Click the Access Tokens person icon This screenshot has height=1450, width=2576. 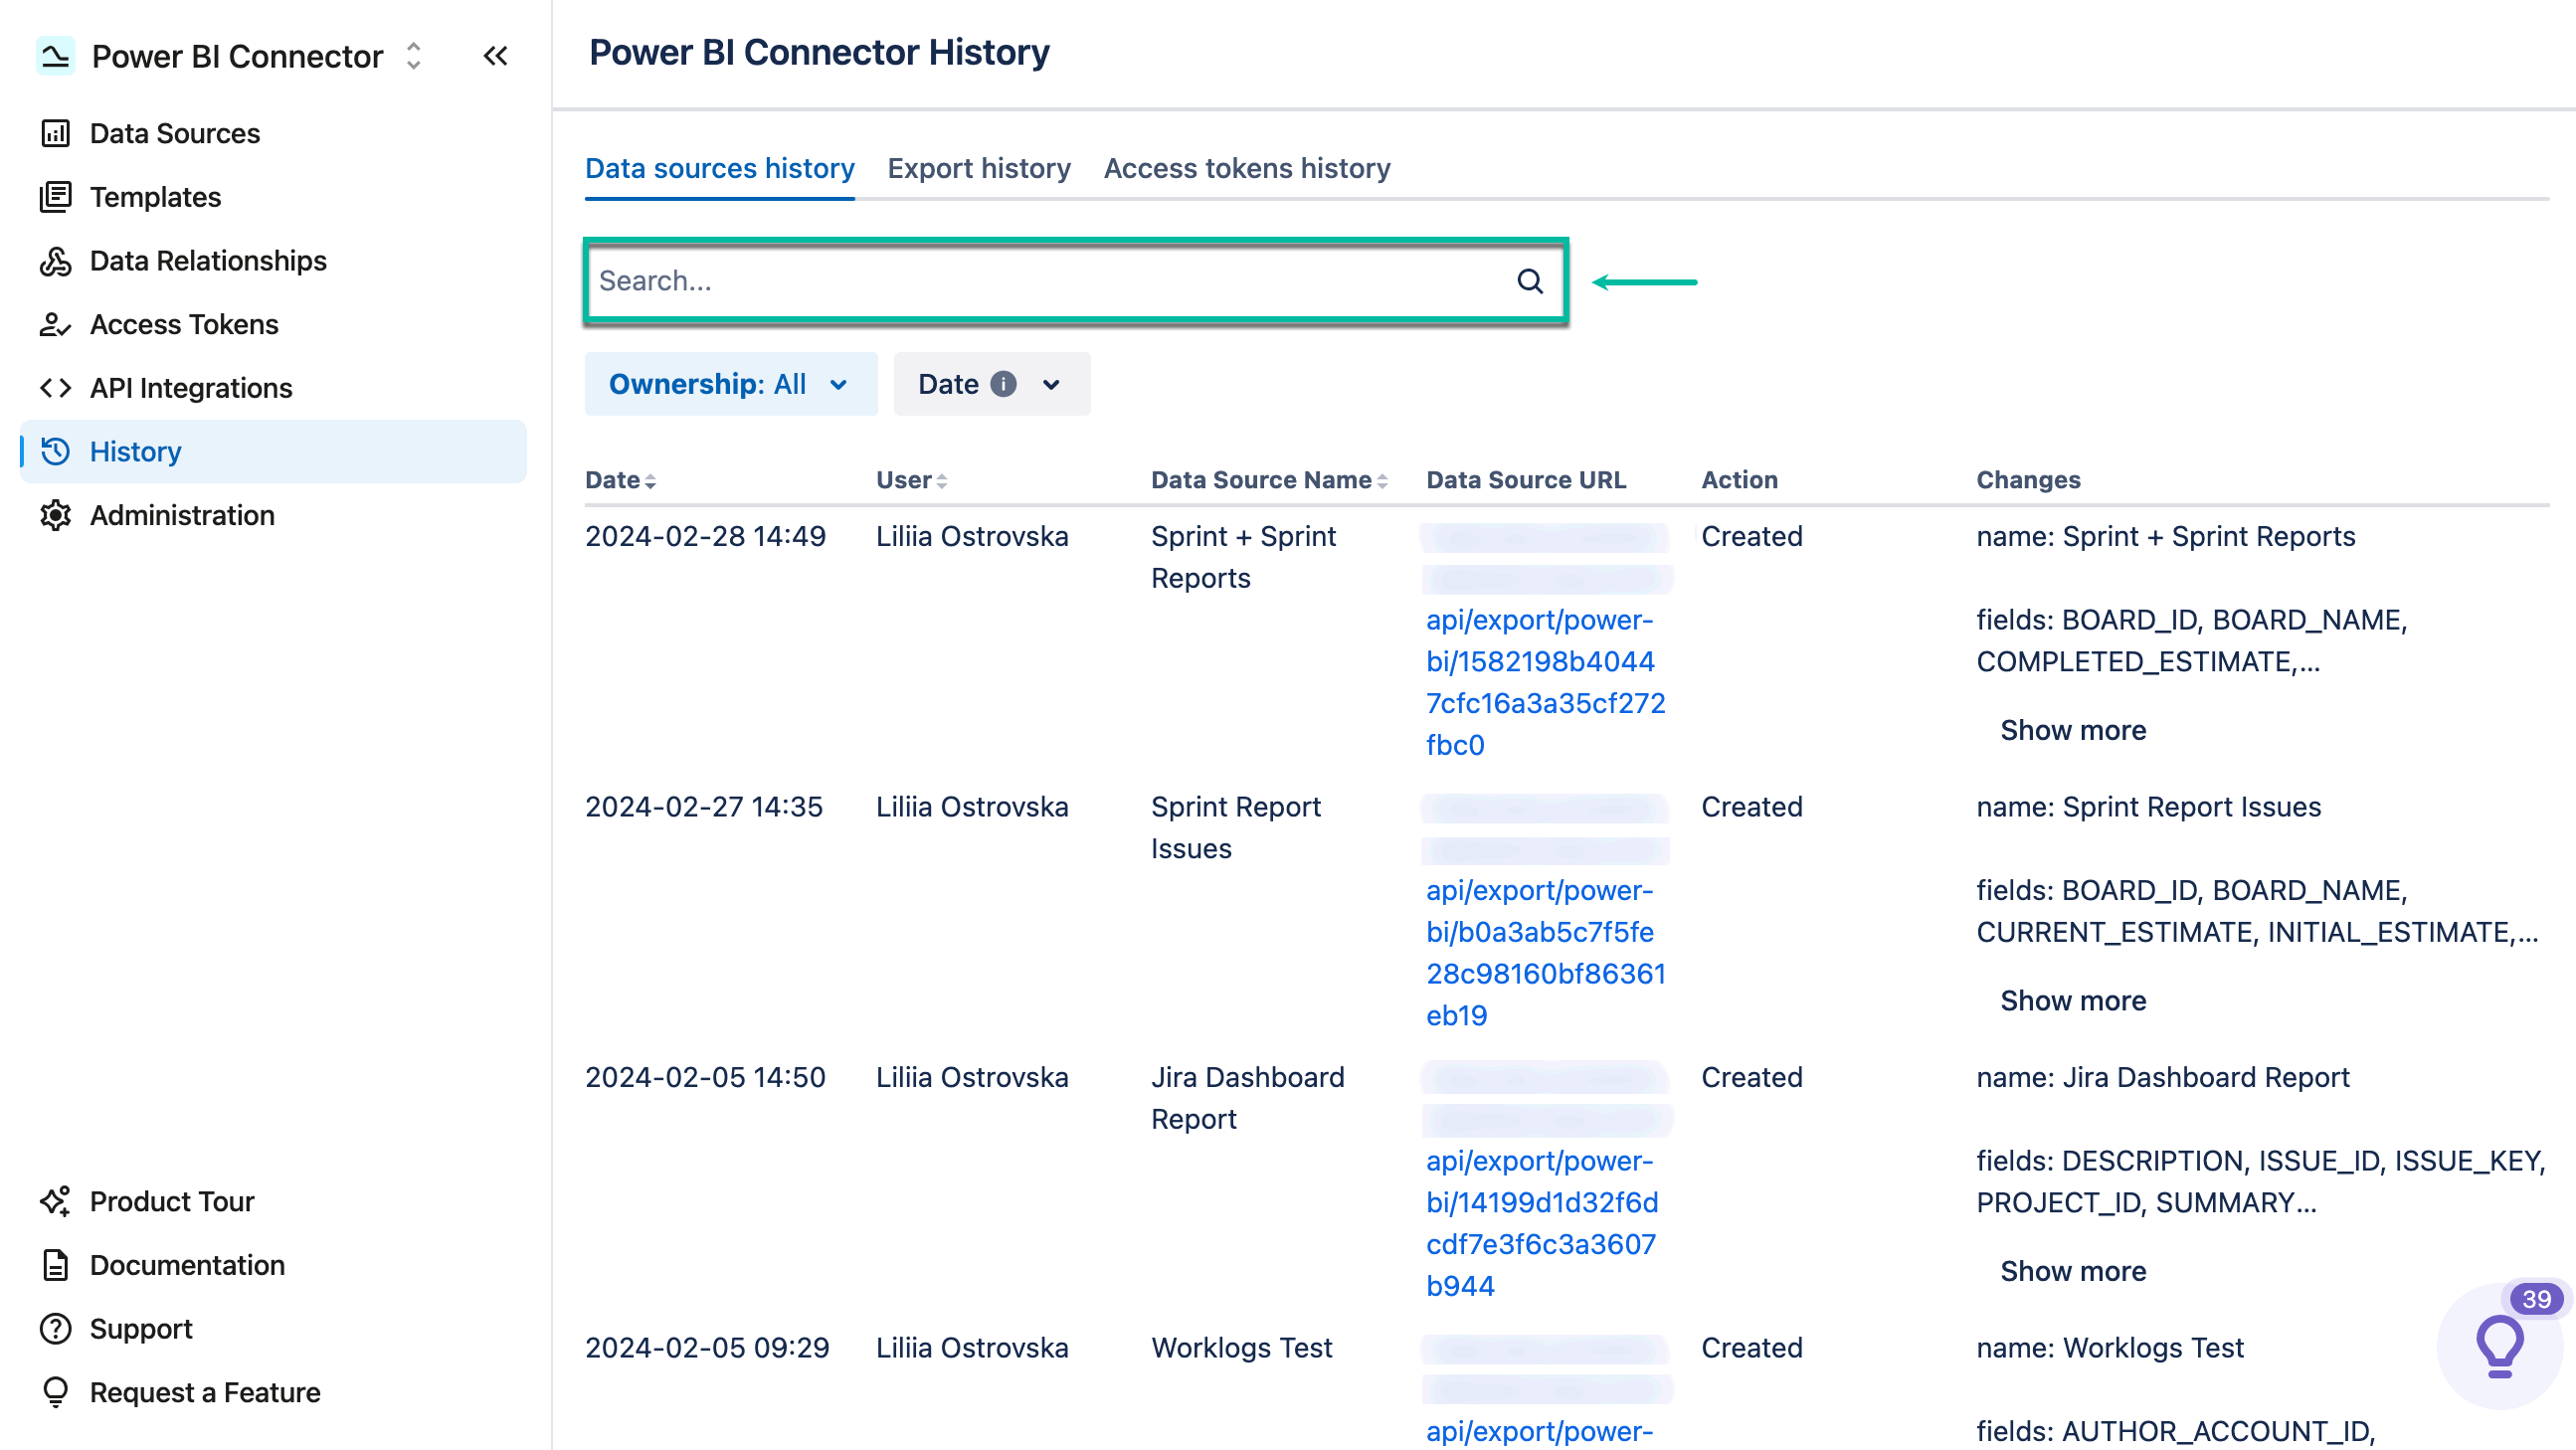point(56,324)
